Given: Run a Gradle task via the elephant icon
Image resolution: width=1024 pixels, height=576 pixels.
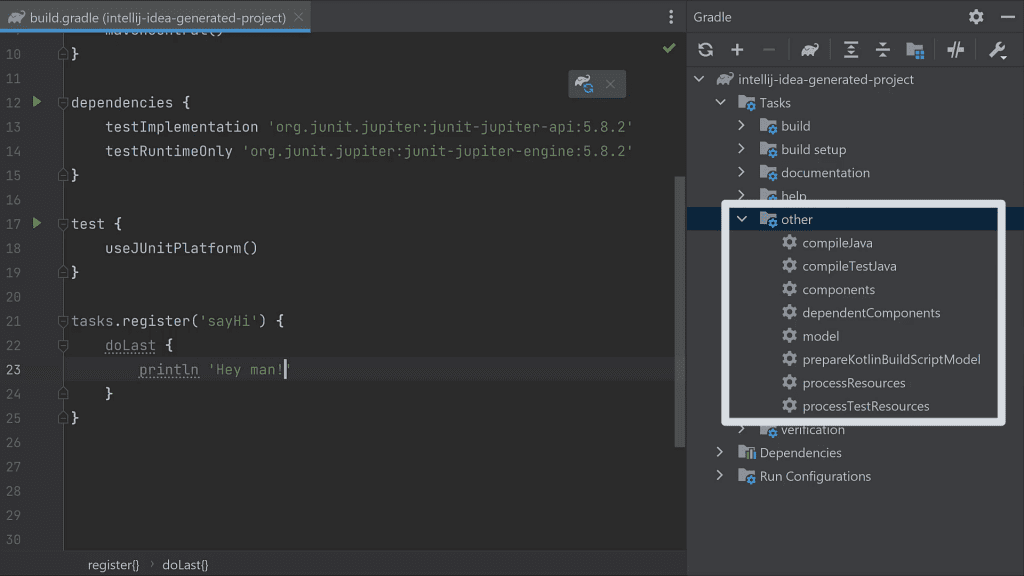Looking at the screenshot, I should coord(809,49).
